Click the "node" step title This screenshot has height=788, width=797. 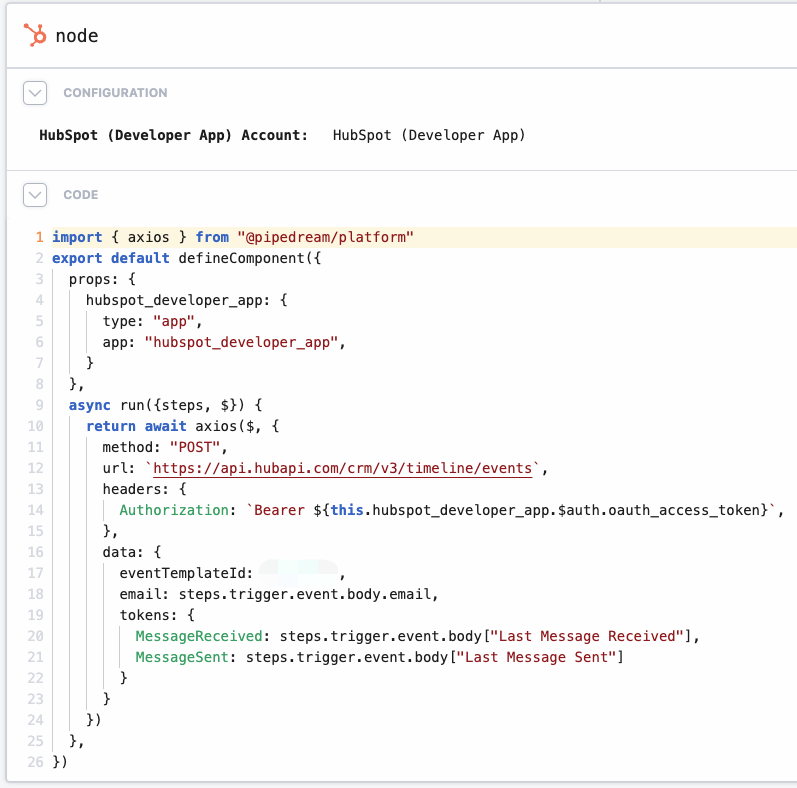click(77, 36)
